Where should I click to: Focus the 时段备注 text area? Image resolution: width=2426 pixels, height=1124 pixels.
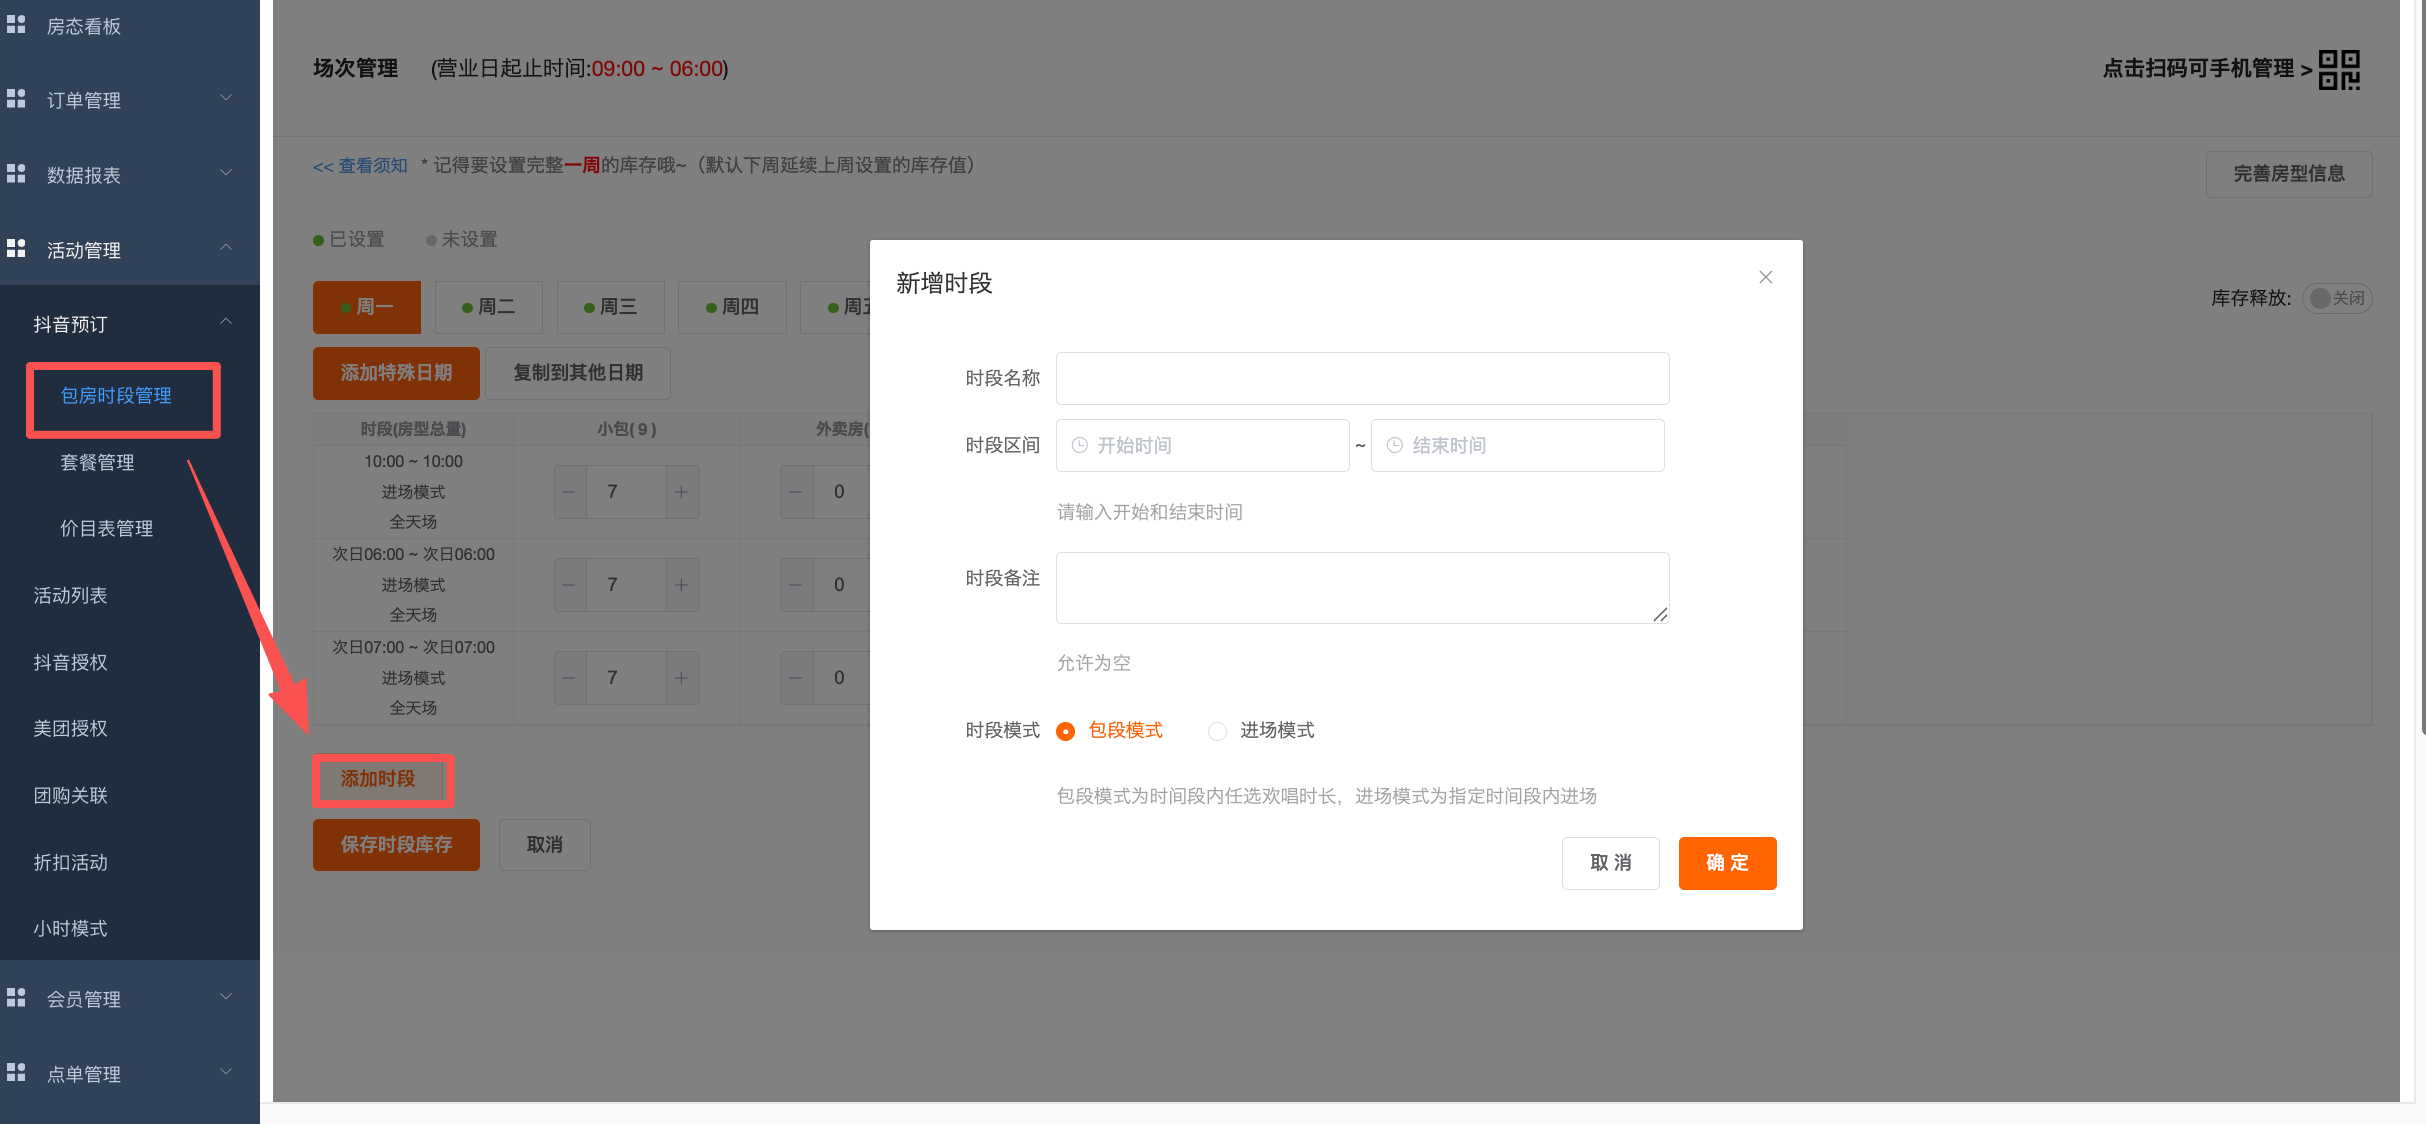click(x=1363, y=588)
